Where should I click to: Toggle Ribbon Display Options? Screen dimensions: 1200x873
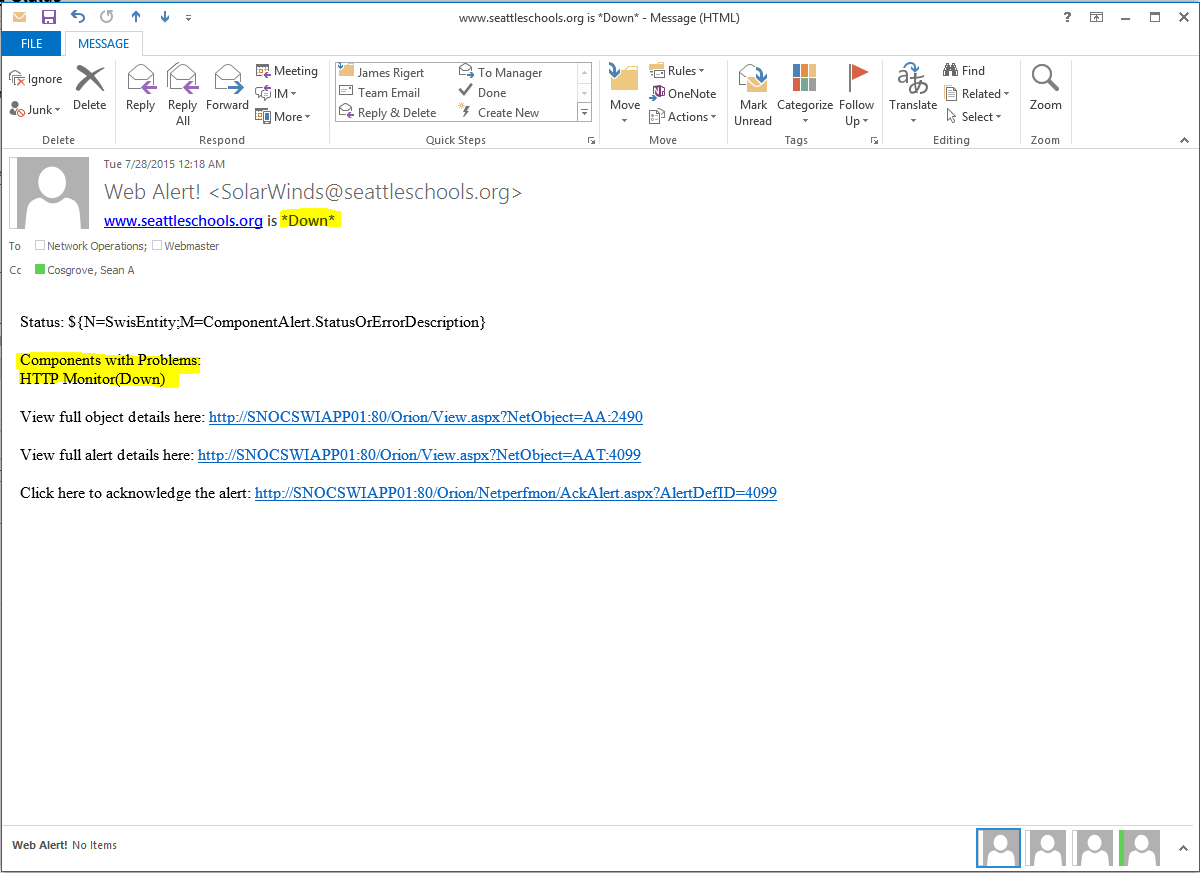pos(1097,17)
